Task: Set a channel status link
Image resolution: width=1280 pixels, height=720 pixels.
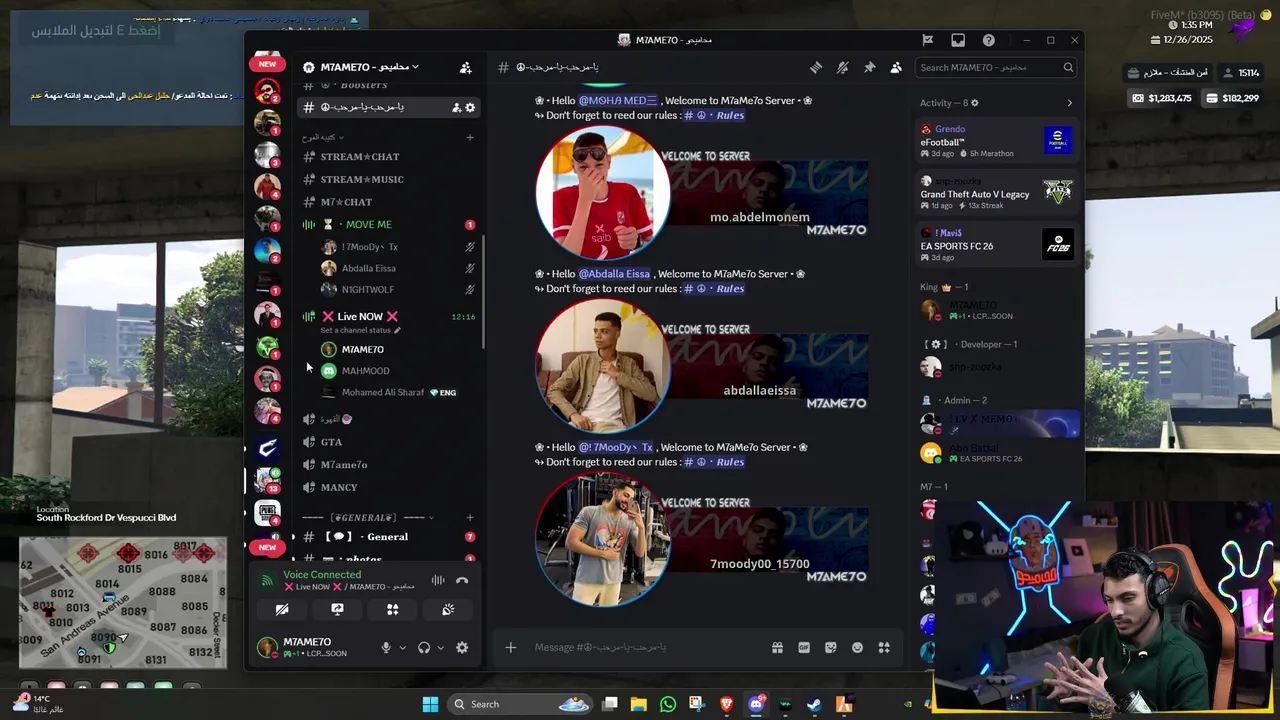Action: [360, 330]
